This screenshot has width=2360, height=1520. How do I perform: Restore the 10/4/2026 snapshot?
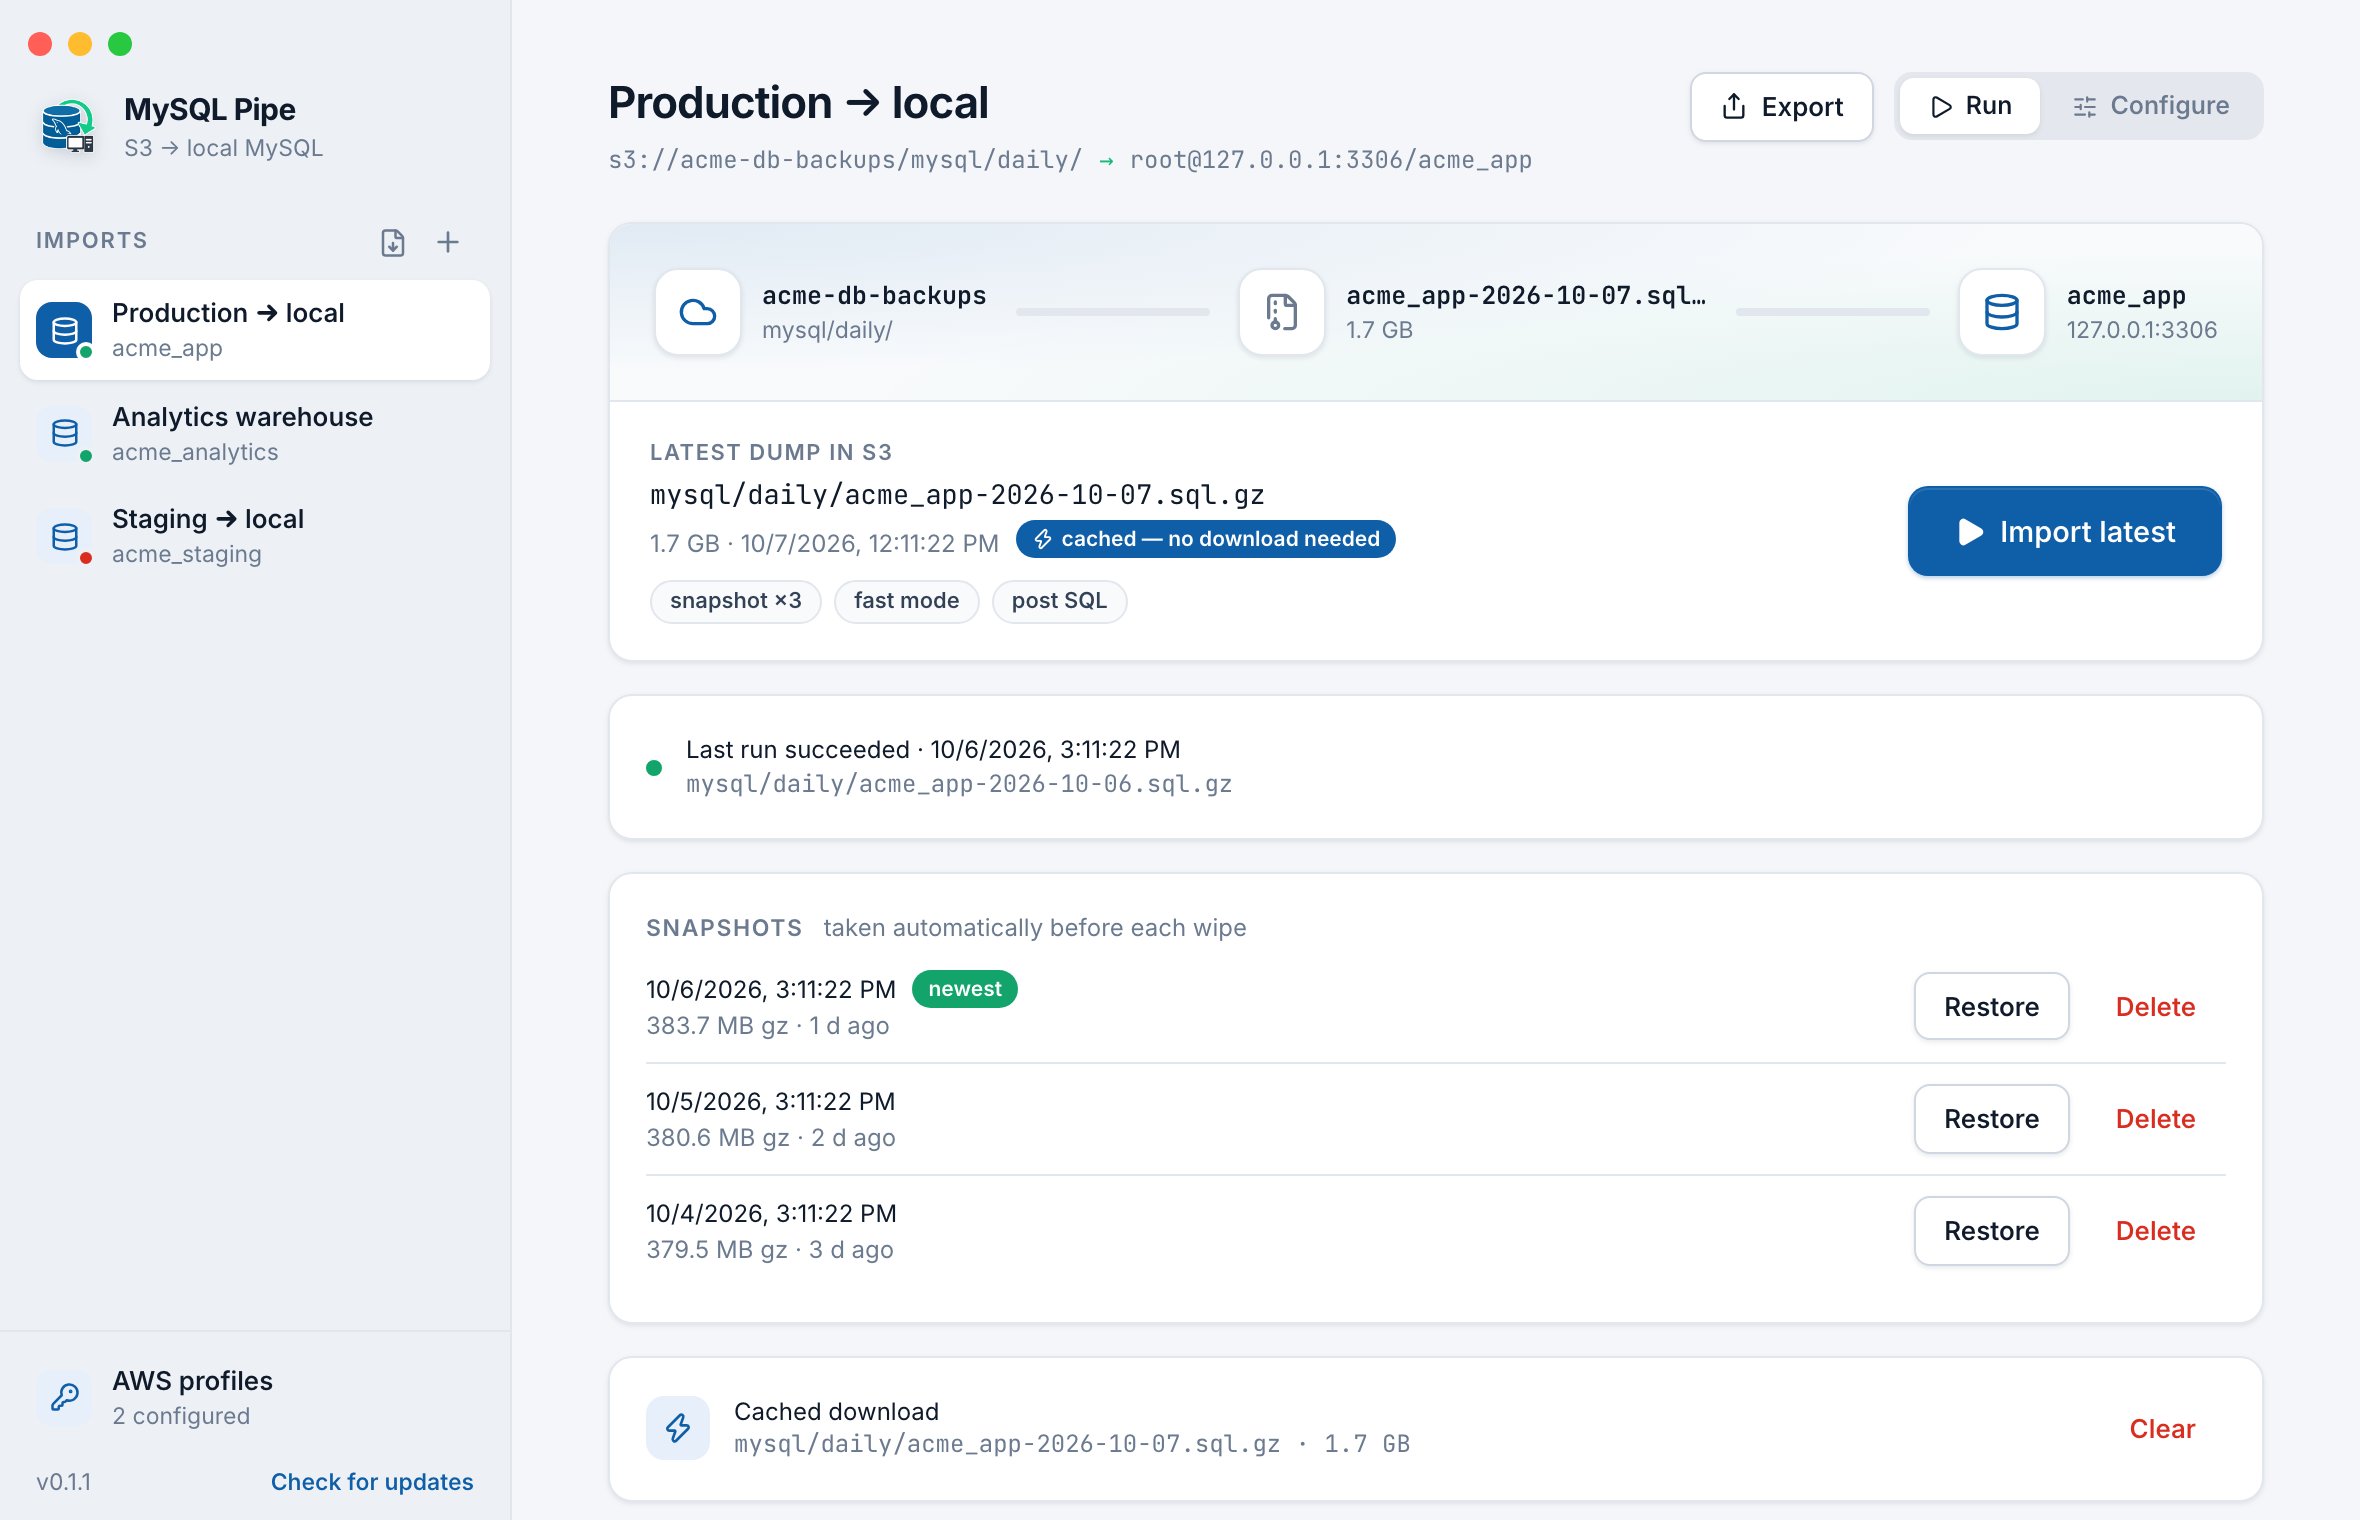pos(1992,1231)
